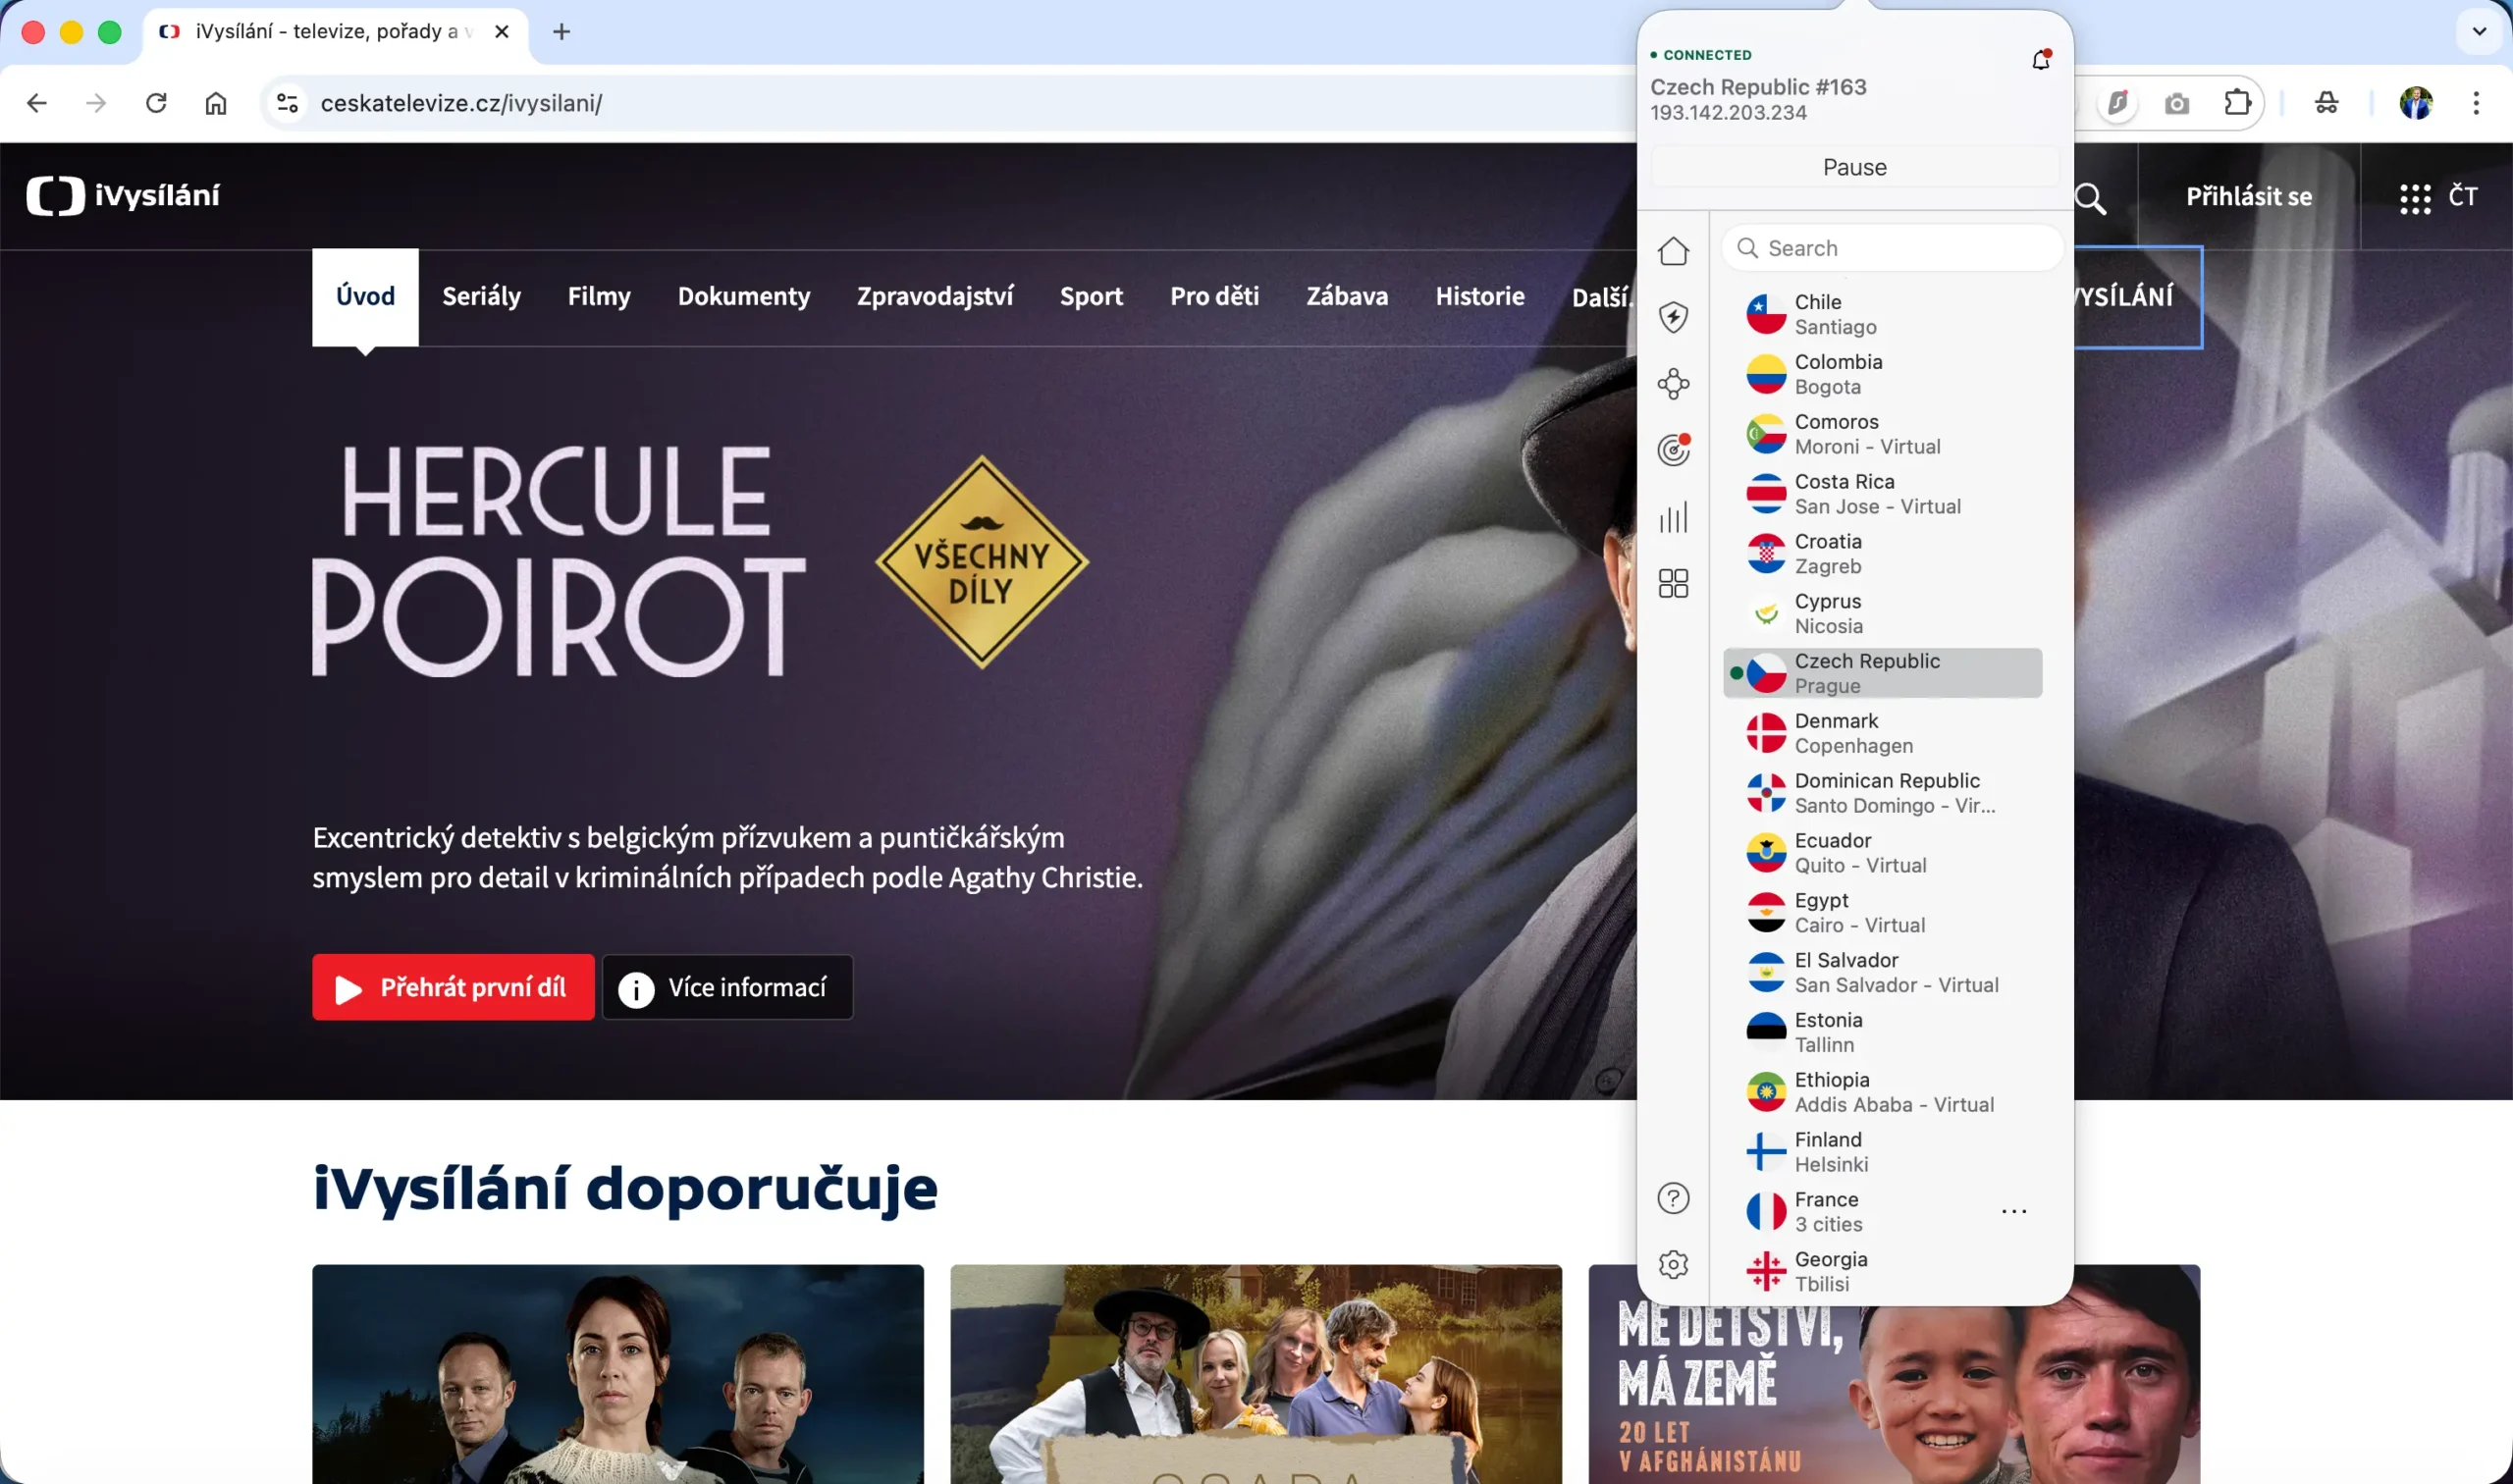The height and width of the screenshot is (1484, 2513).
Task: Open the Dedicated IP target icon with notification dot
Action: tap(1674, 450)
